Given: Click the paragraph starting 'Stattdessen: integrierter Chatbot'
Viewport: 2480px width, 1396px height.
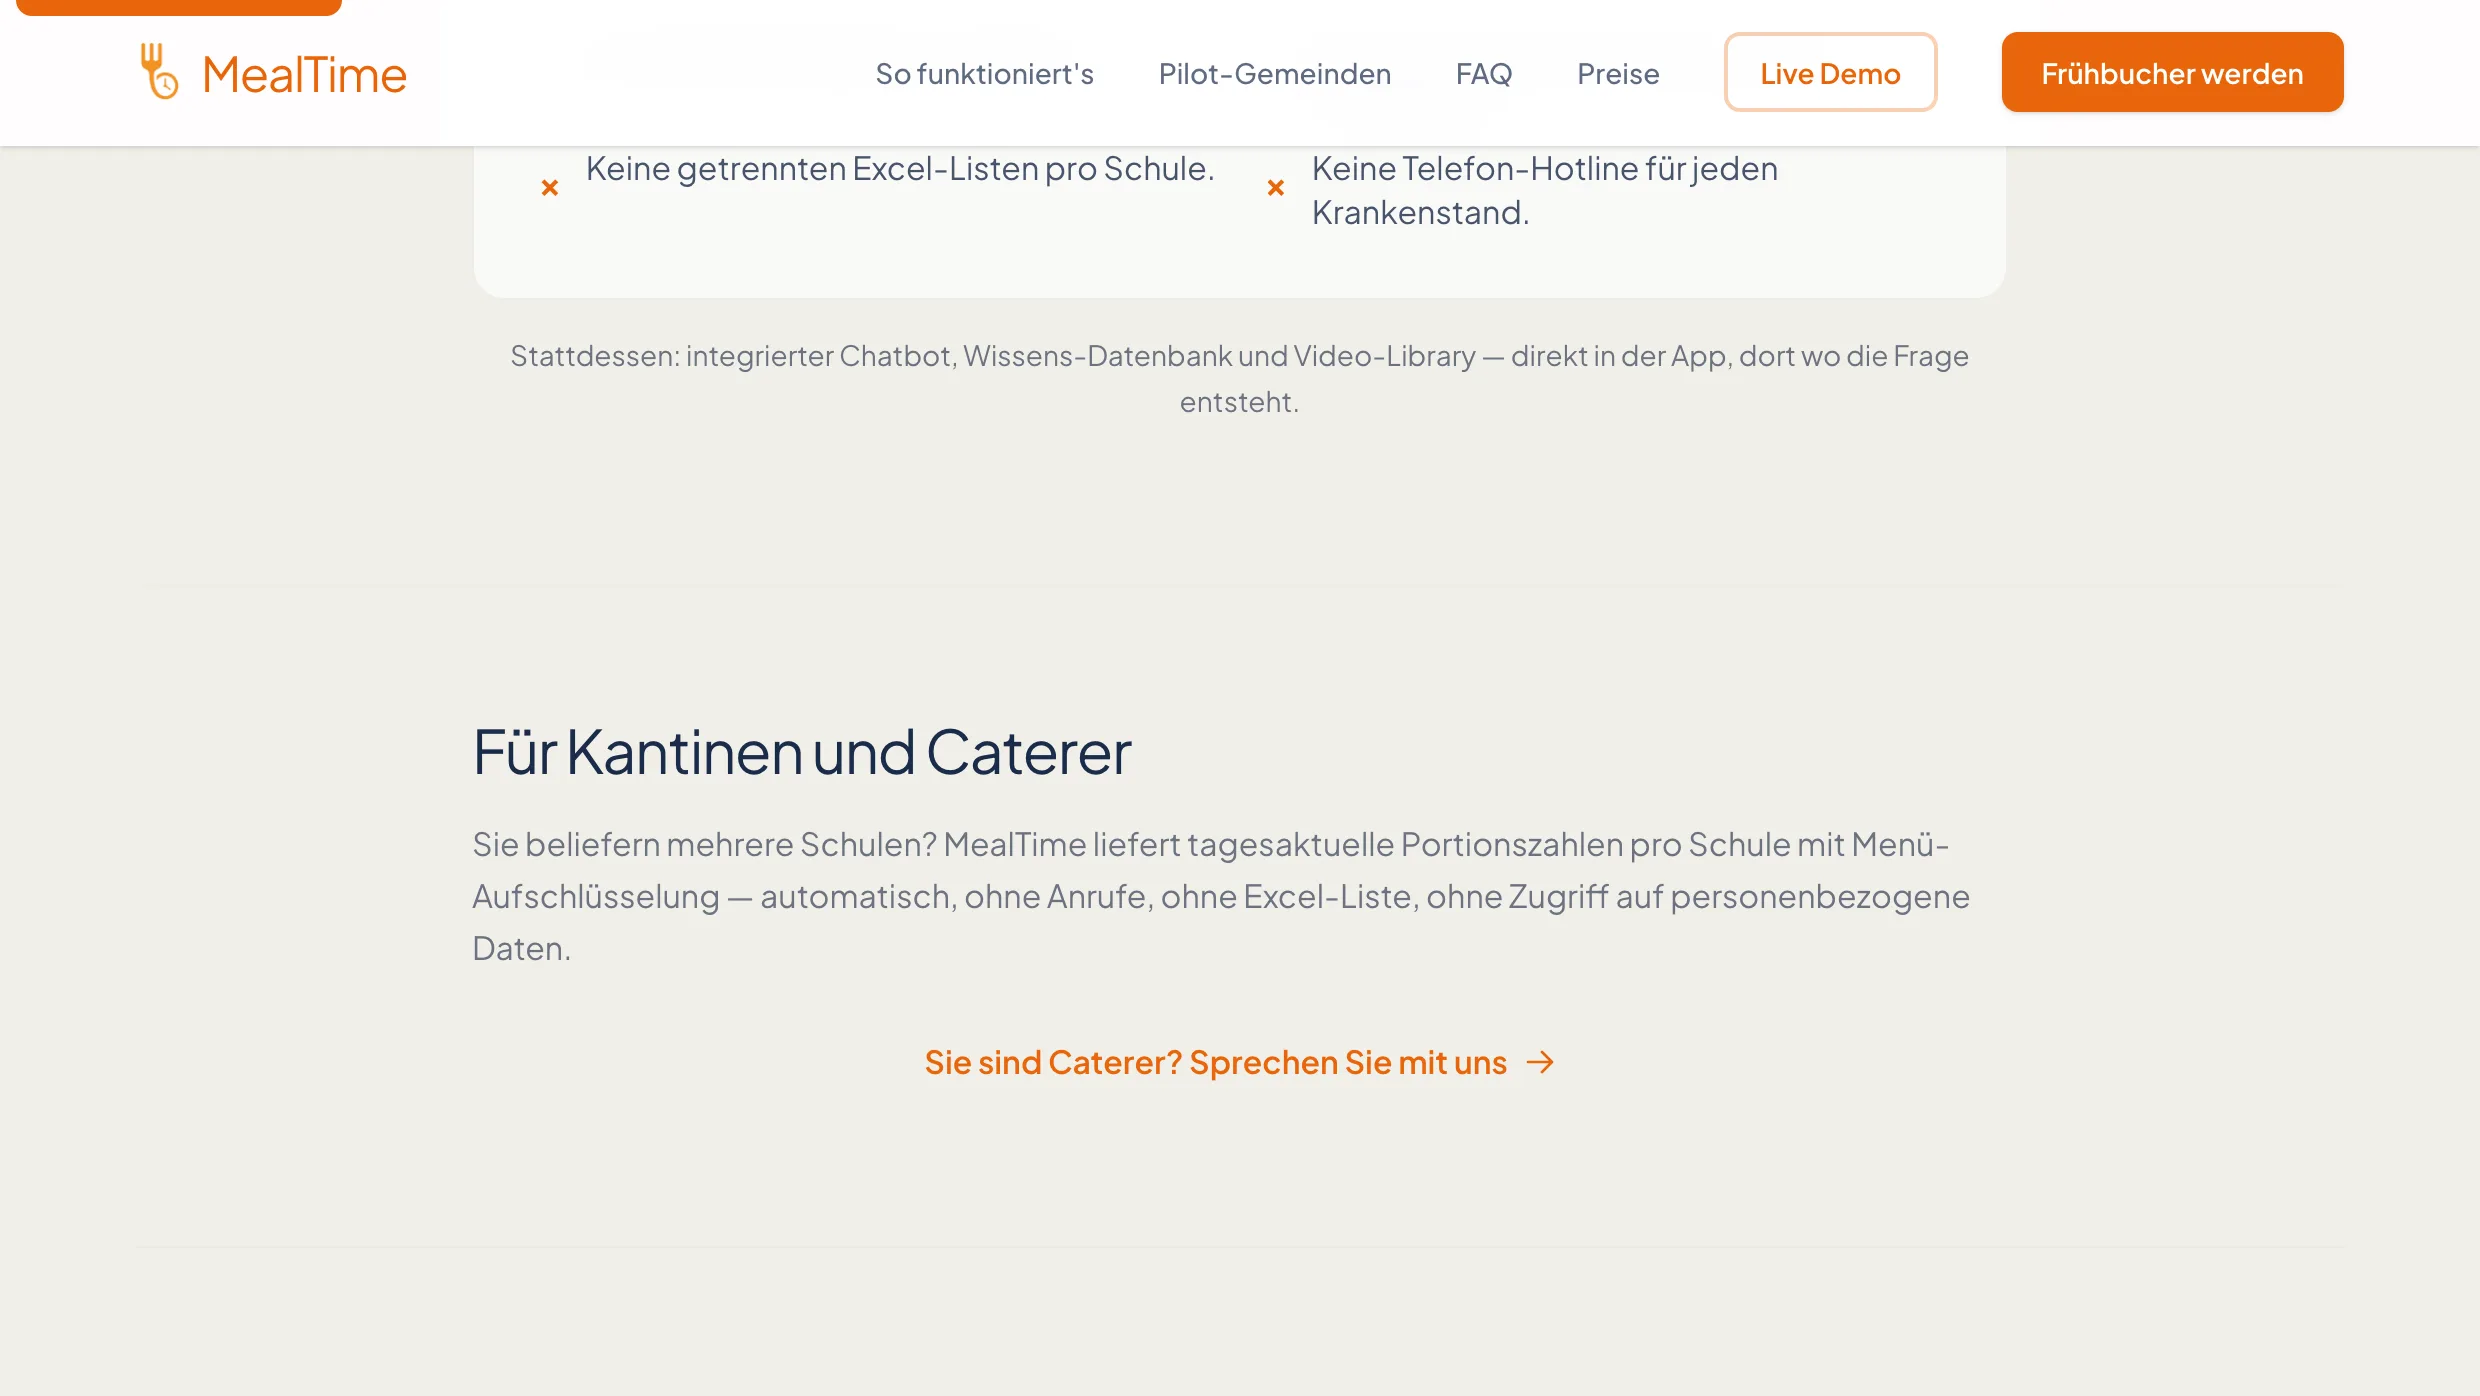Looking at the screenshot, I should 1239,379.
